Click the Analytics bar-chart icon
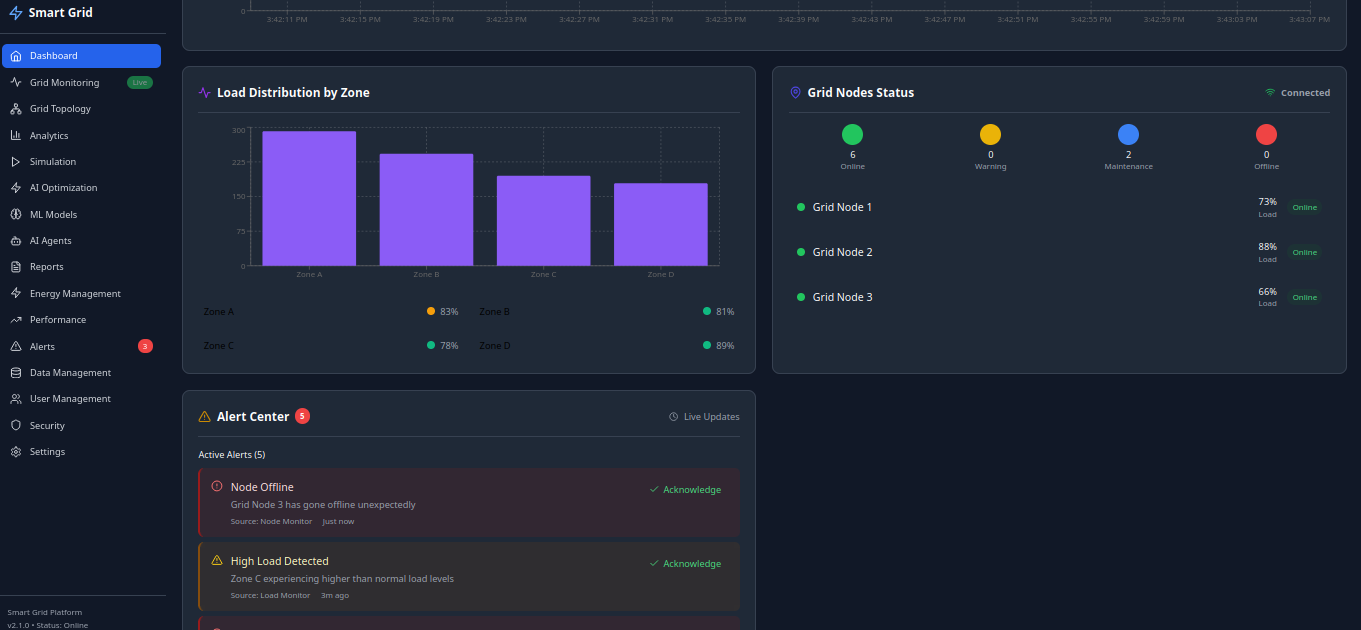1361x630 pixels. click(16, 135)
